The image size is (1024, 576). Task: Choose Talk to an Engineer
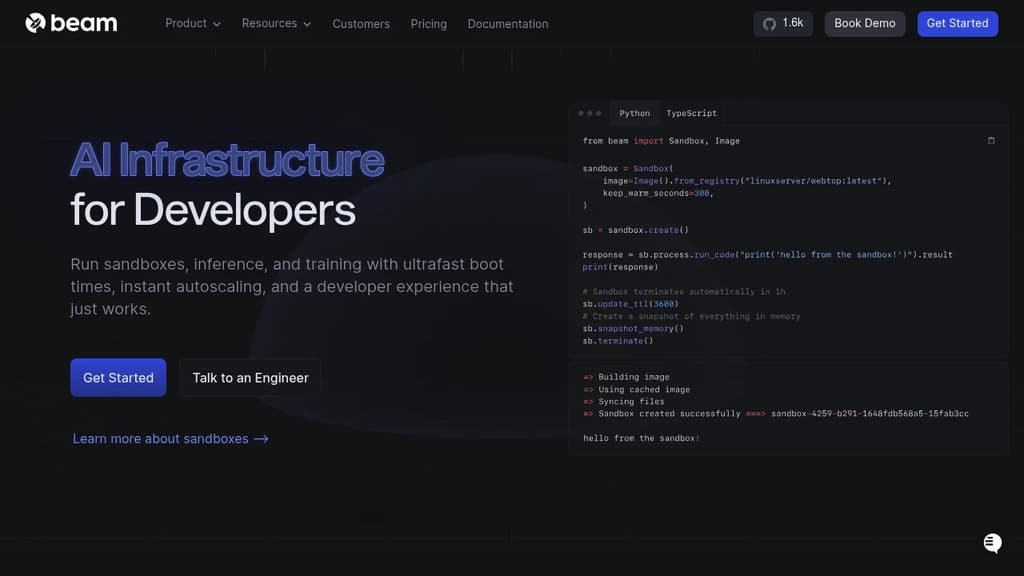pyautogui.click(x=250, y=377)
